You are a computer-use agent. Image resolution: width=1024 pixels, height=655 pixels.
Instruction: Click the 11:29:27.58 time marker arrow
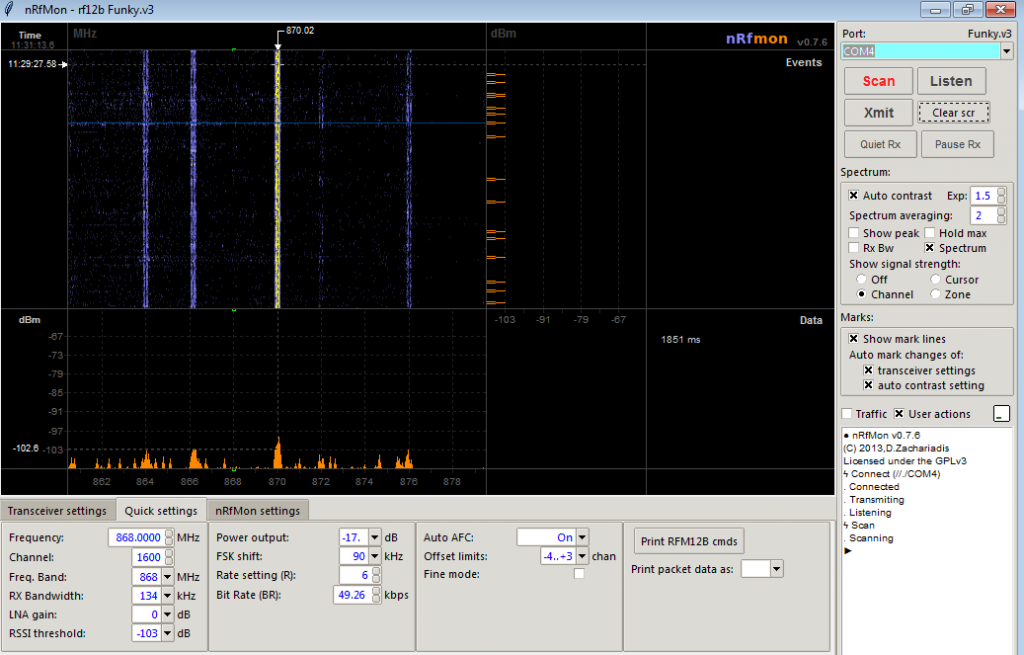(63, 64)
